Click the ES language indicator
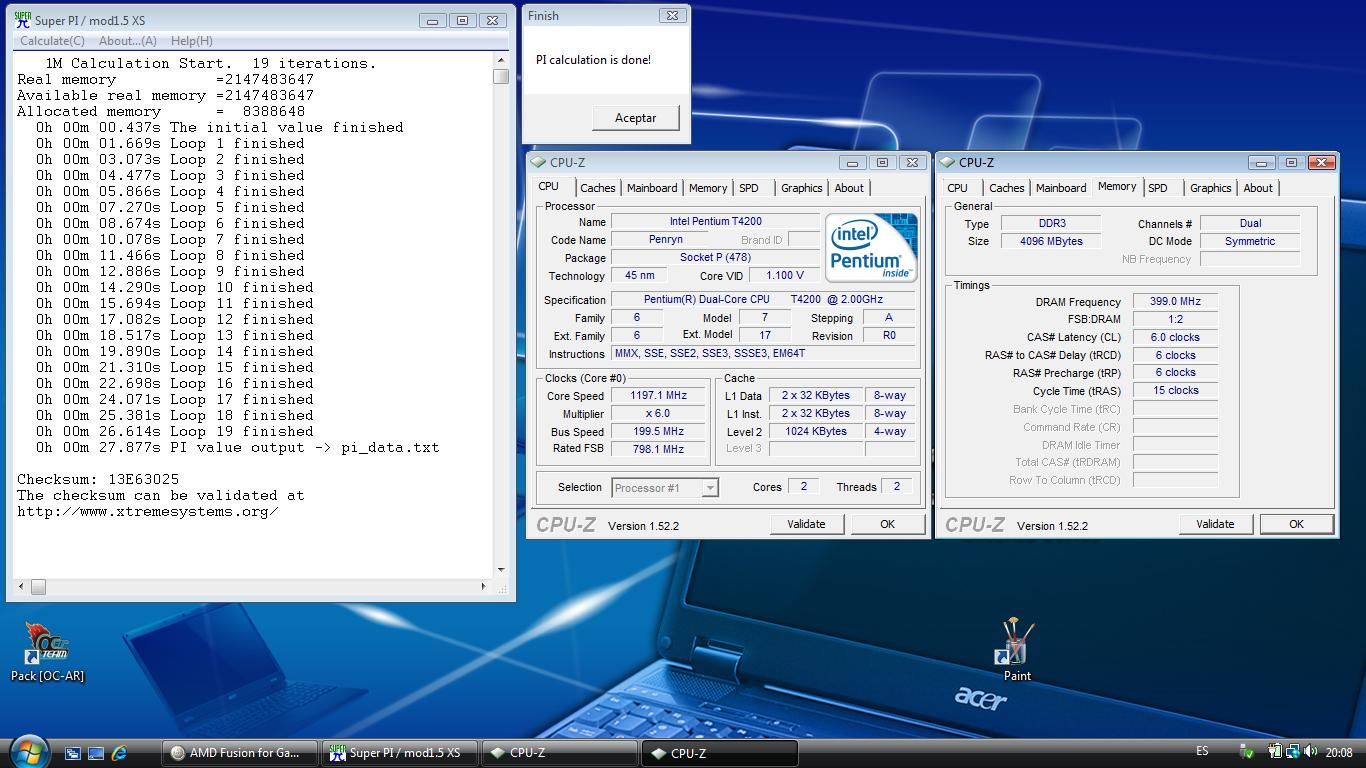 click(x=1202, y=752)
